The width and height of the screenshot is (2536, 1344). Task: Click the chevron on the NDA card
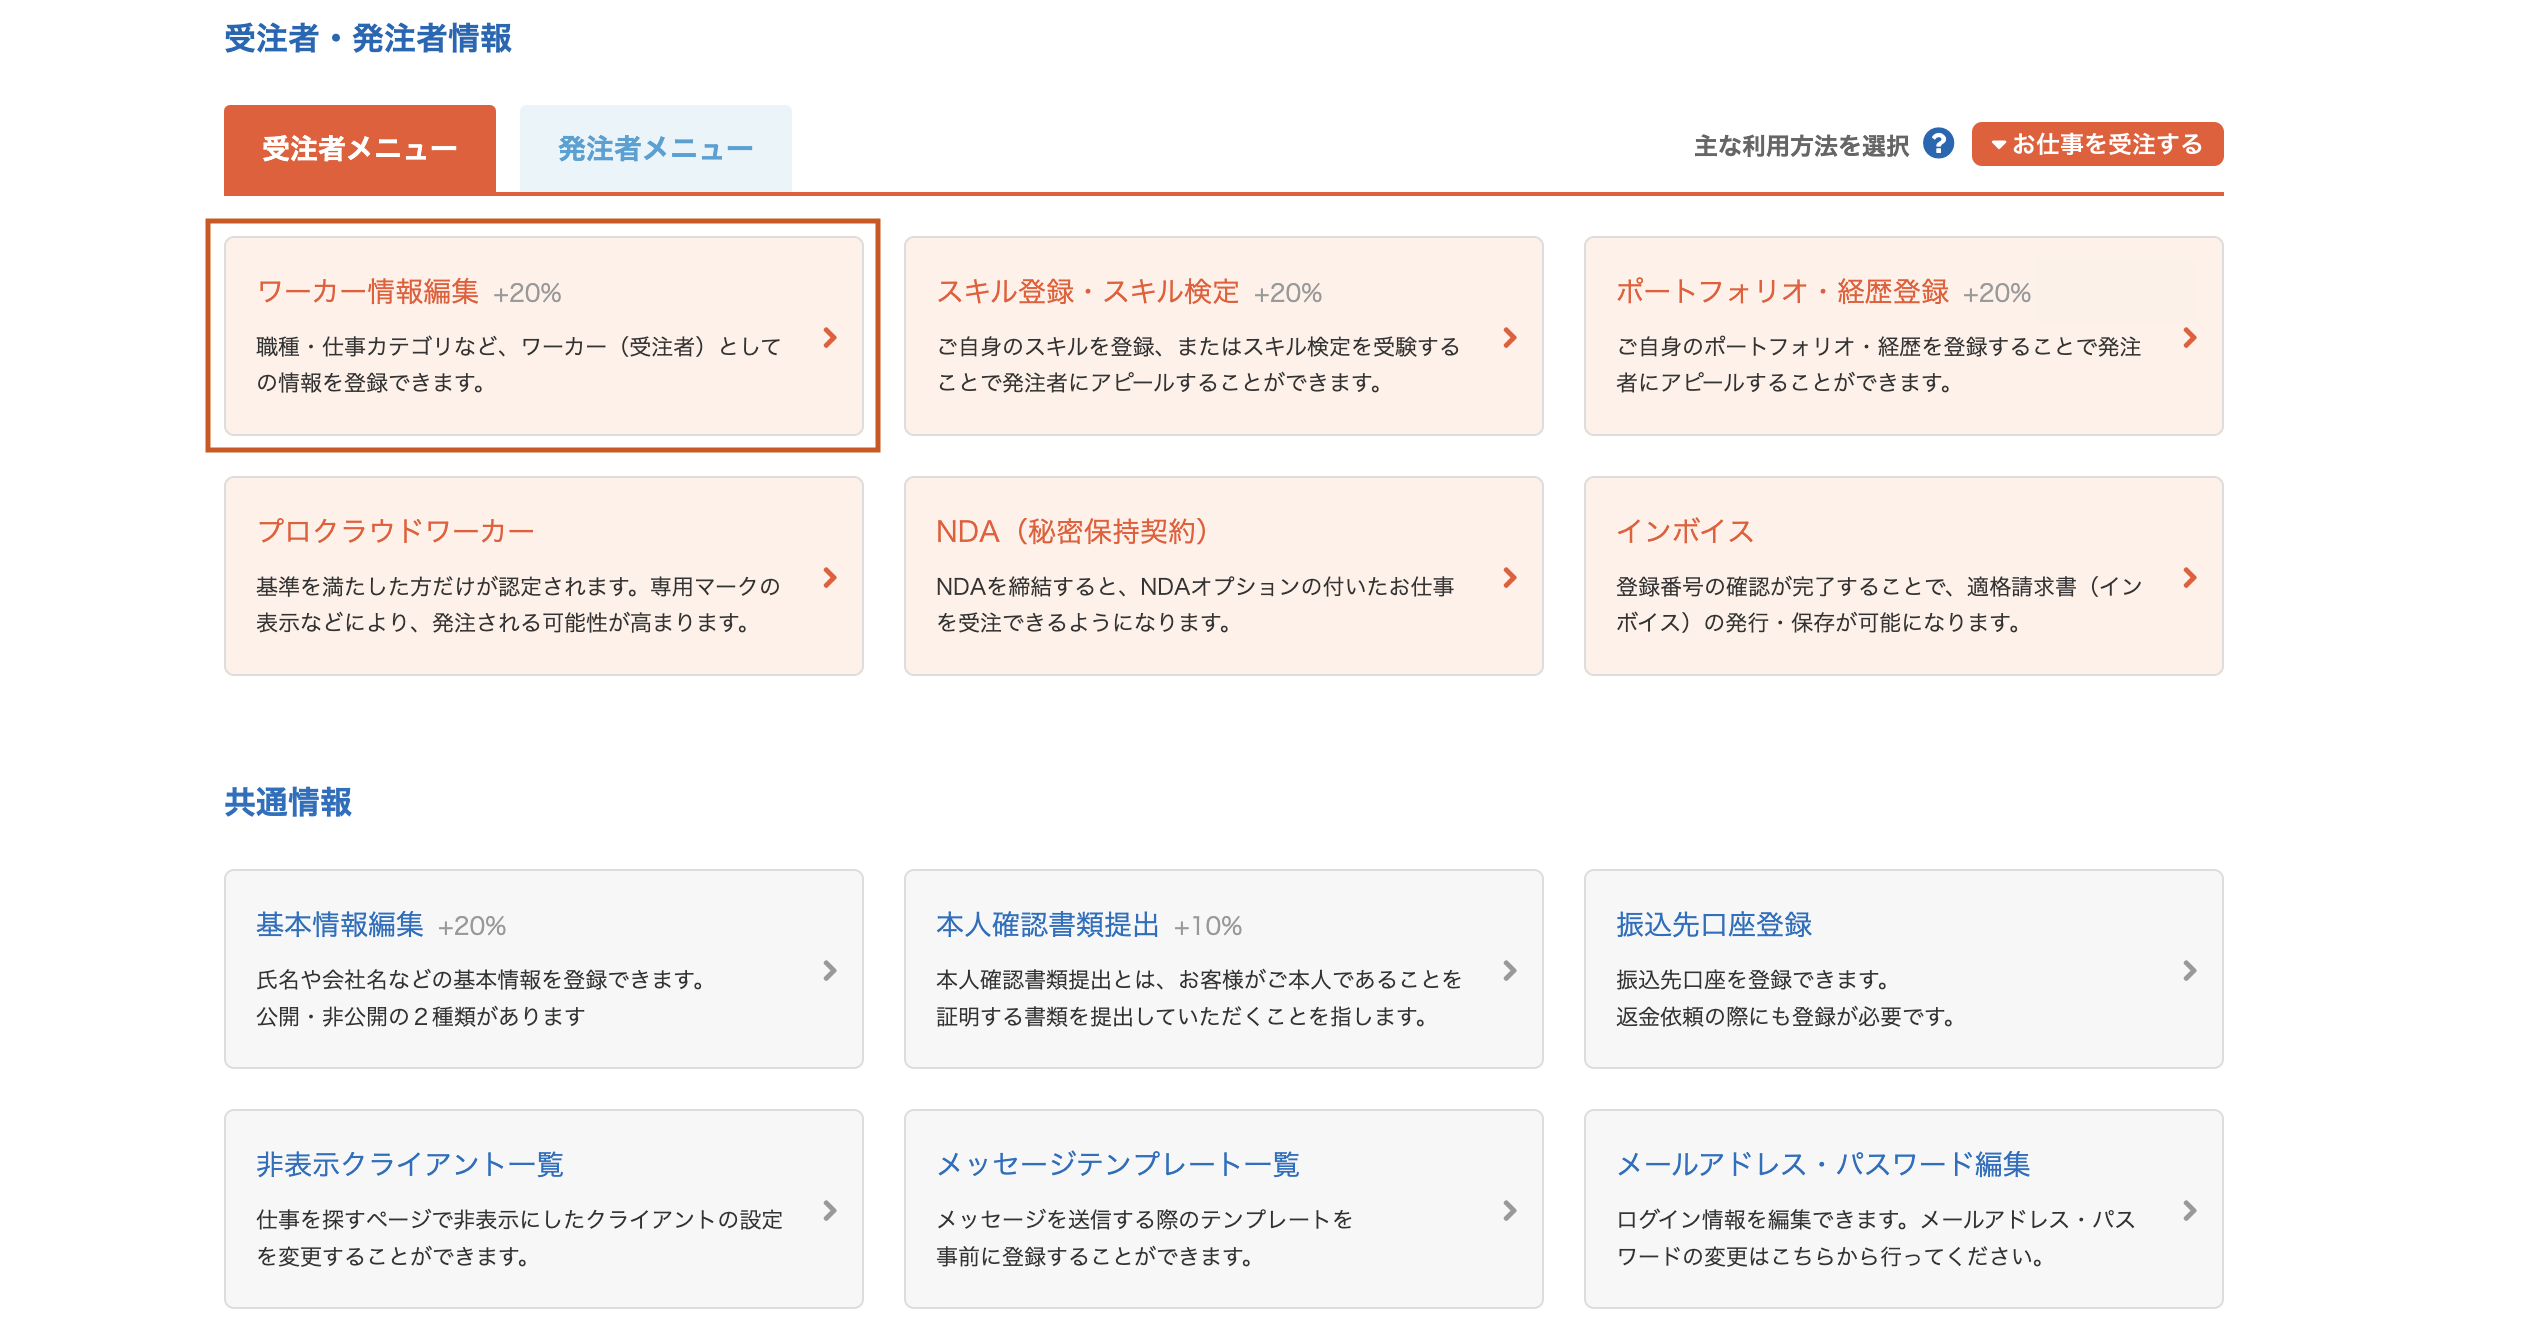click(1509, 578)
